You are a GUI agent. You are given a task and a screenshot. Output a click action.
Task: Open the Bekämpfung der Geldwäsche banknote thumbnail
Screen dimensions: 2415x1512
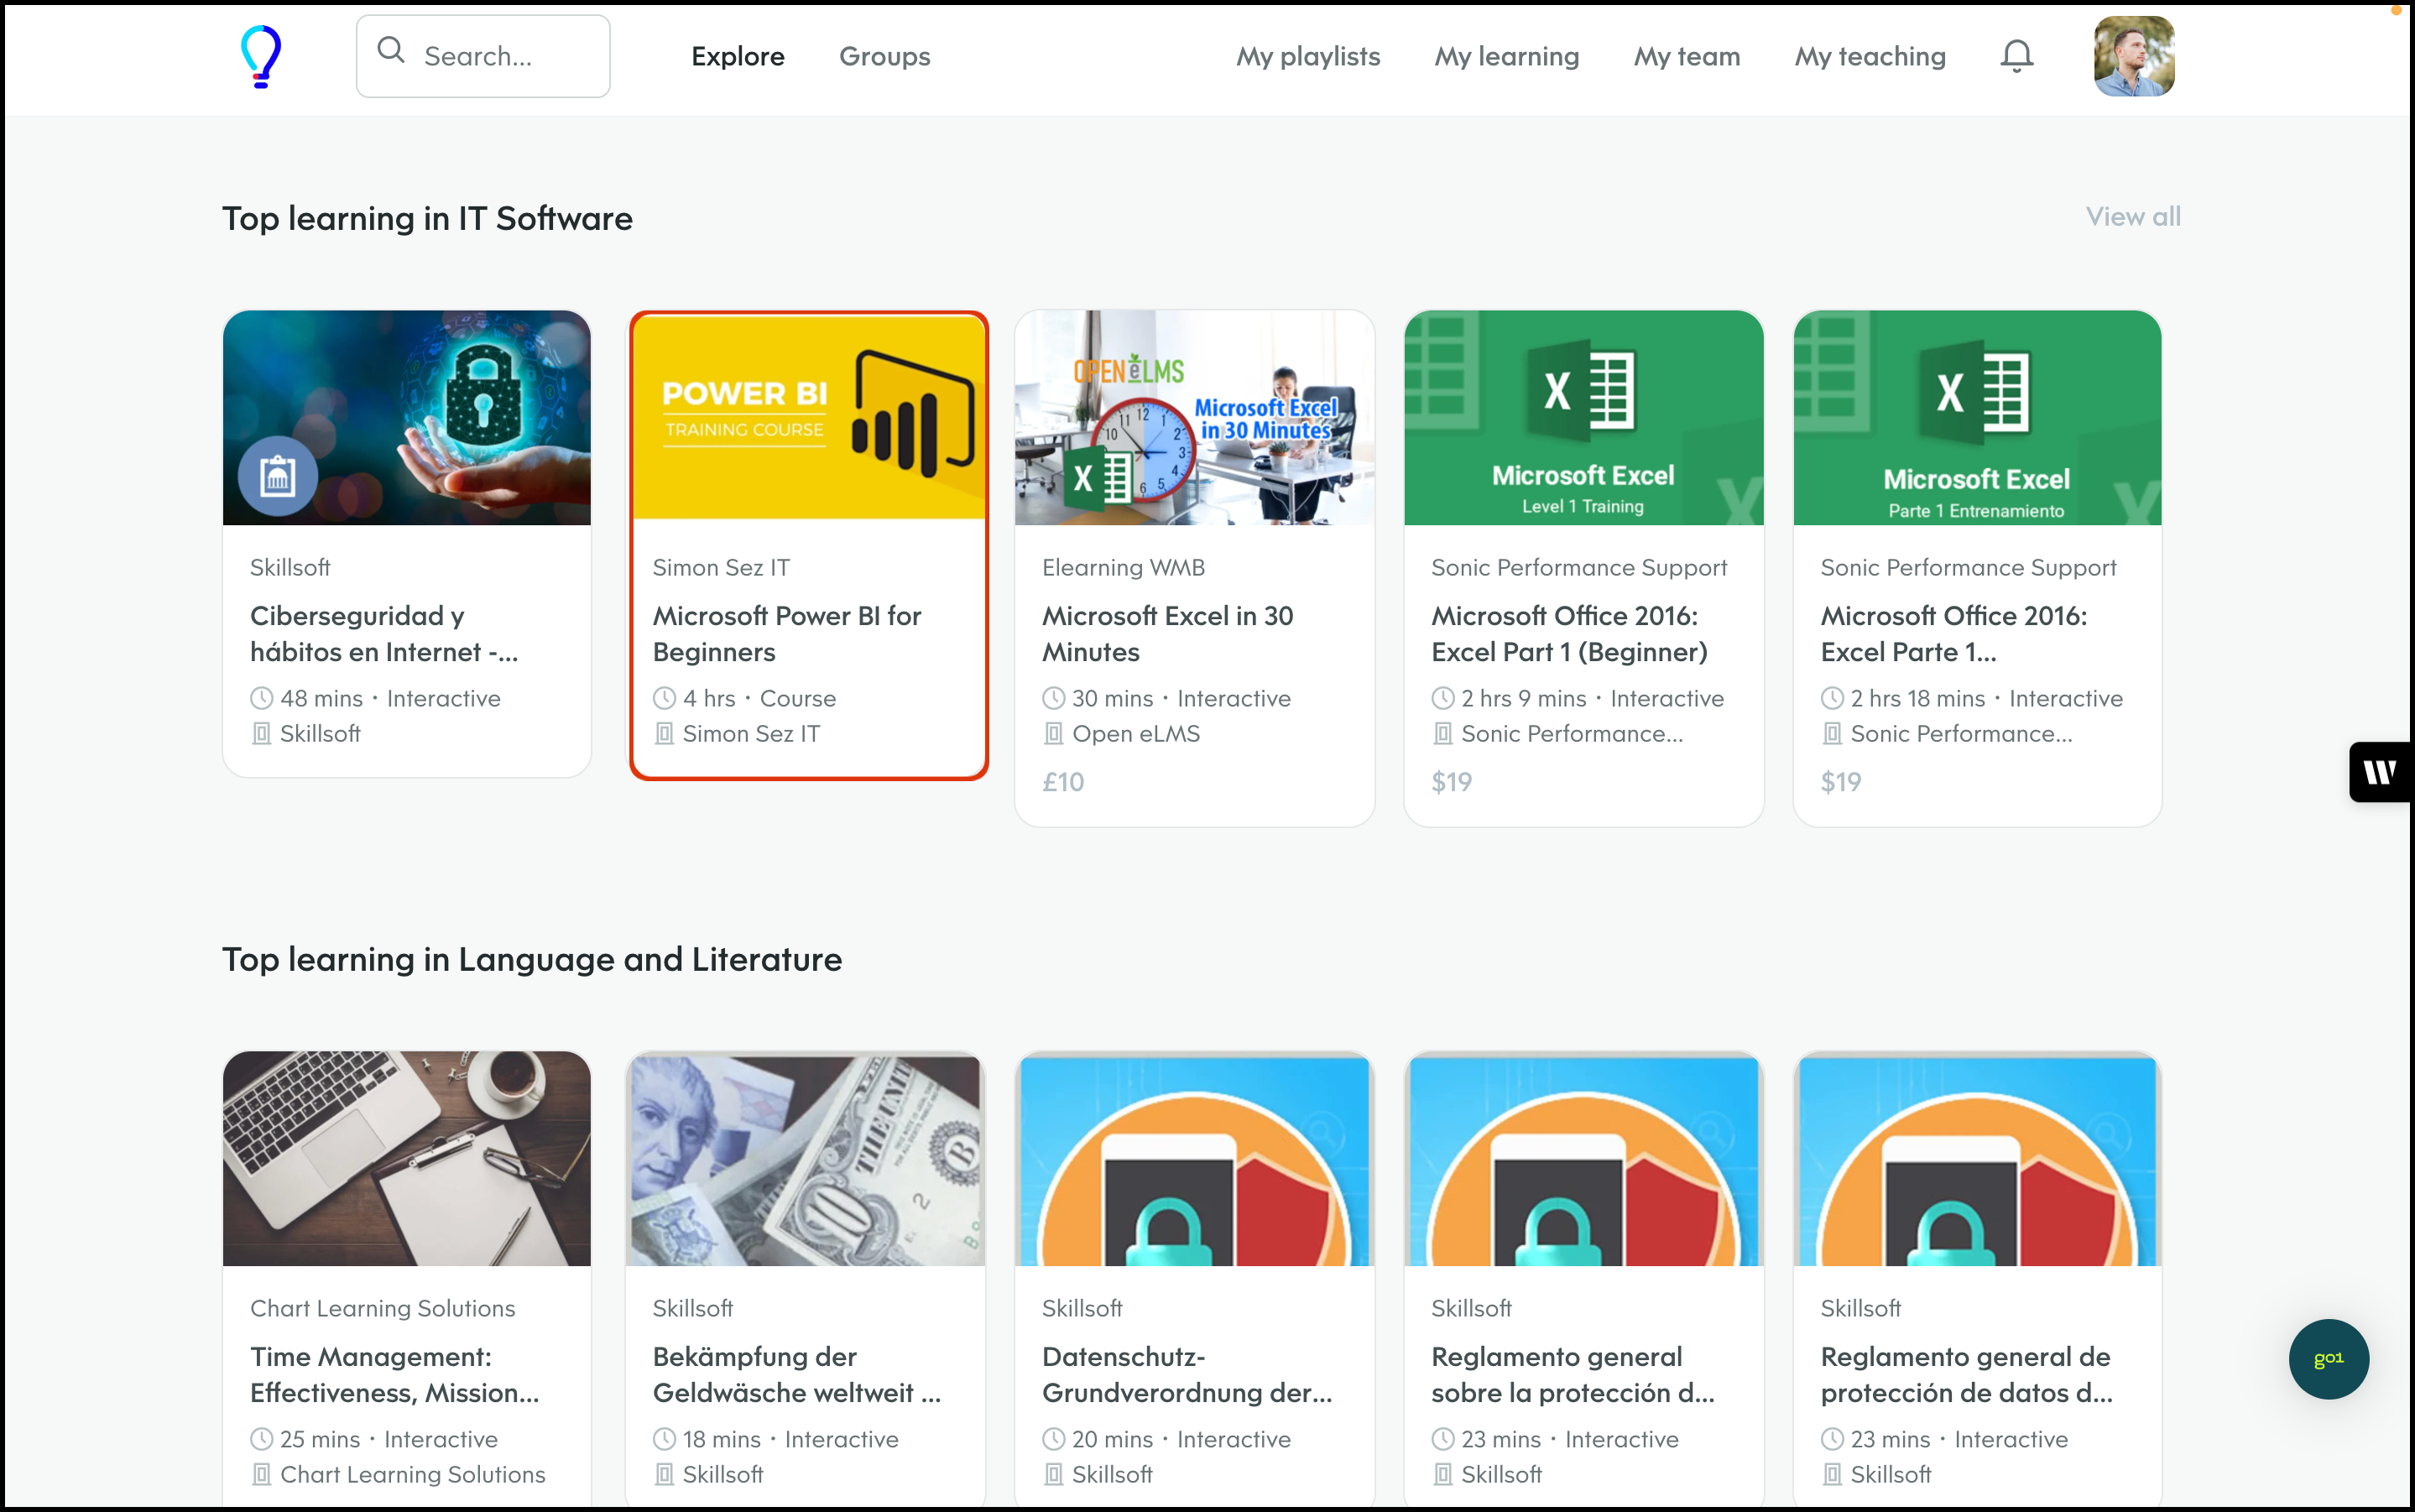[x=805, y=1159]
